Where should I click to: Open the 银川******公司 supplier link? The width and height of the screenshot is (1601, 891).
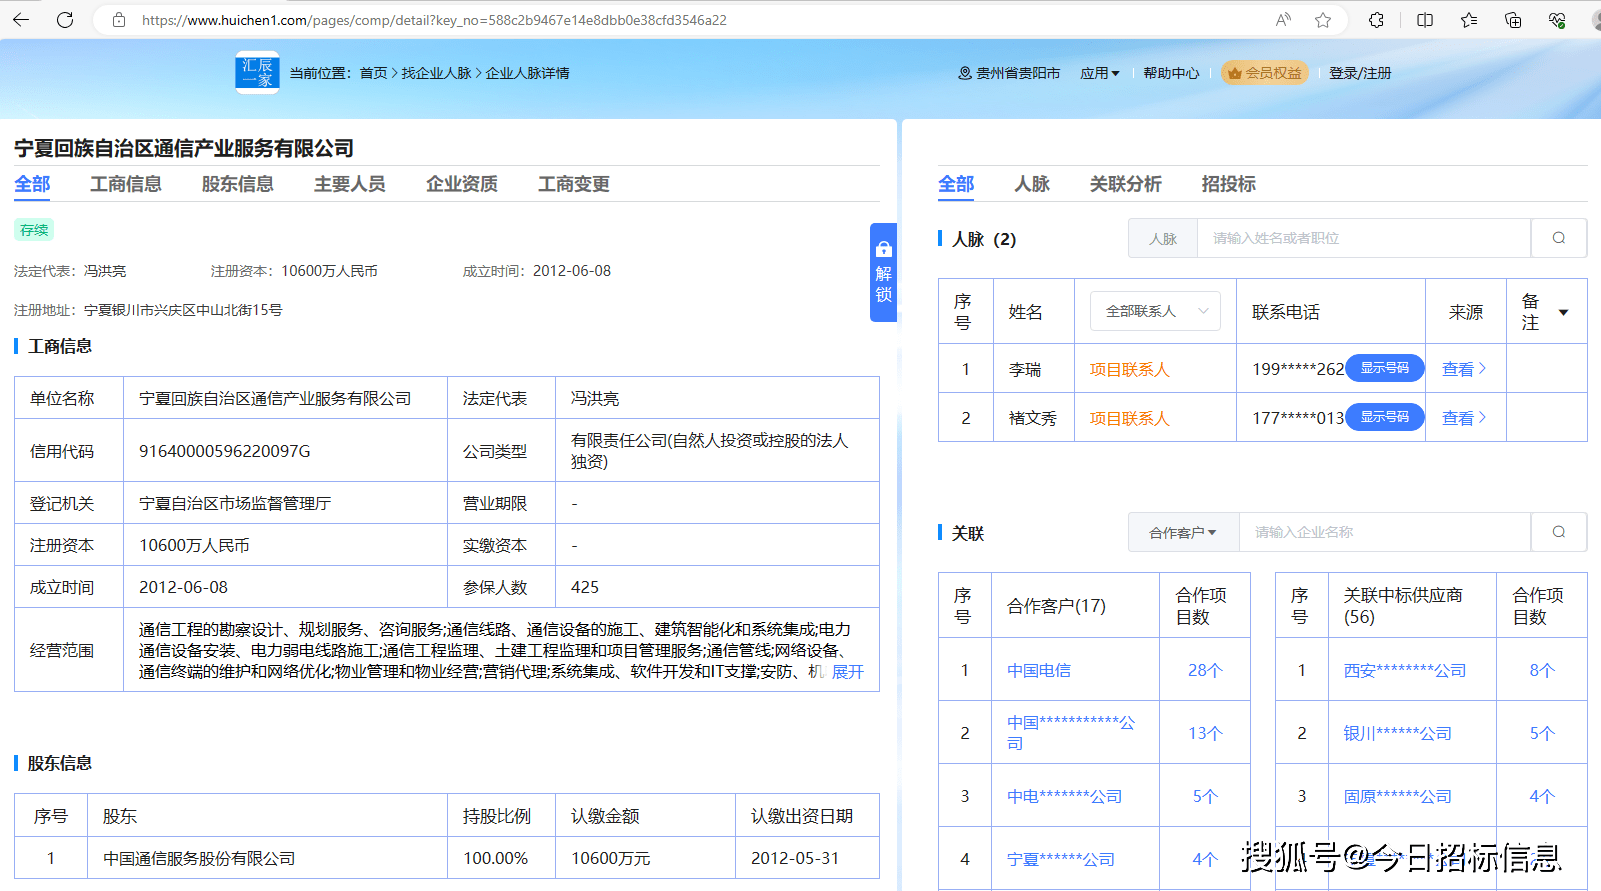[x=1397, y=733]
